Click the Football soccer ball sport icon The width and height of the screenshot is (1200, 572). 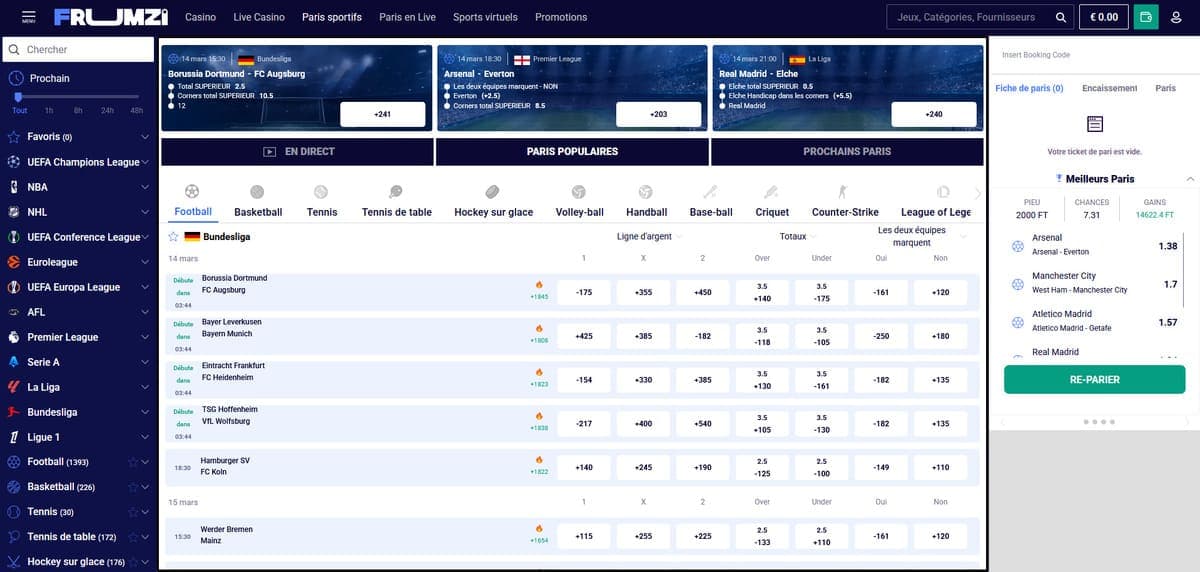[192, 191]
